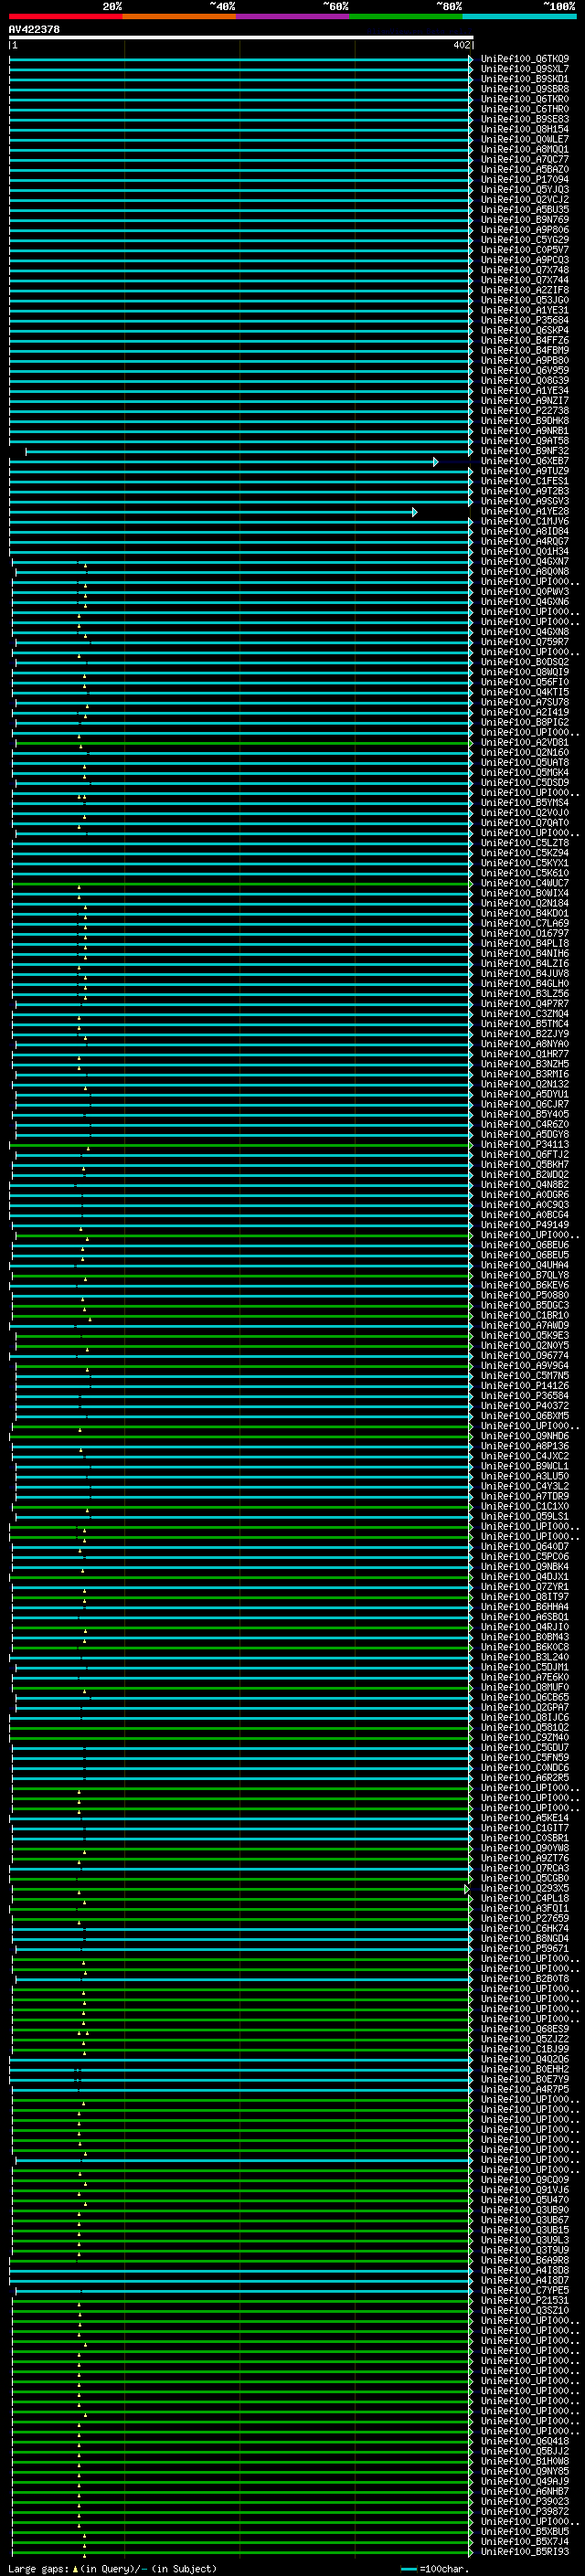Open the UniRef100_P17094 hit label
The width and height of the screenshot is (585, 2576).
[524, 180]
